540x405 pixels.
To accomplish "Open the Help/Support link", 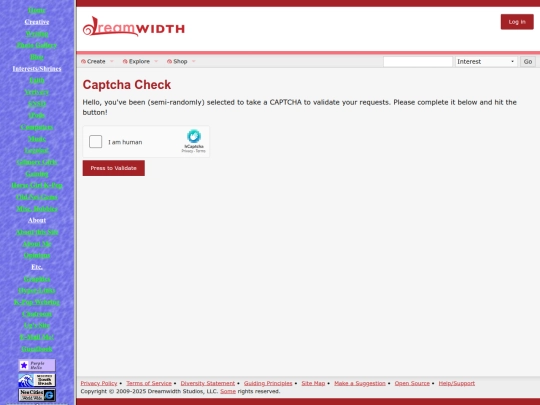I will pyautogui.click(x=457, y=383).
